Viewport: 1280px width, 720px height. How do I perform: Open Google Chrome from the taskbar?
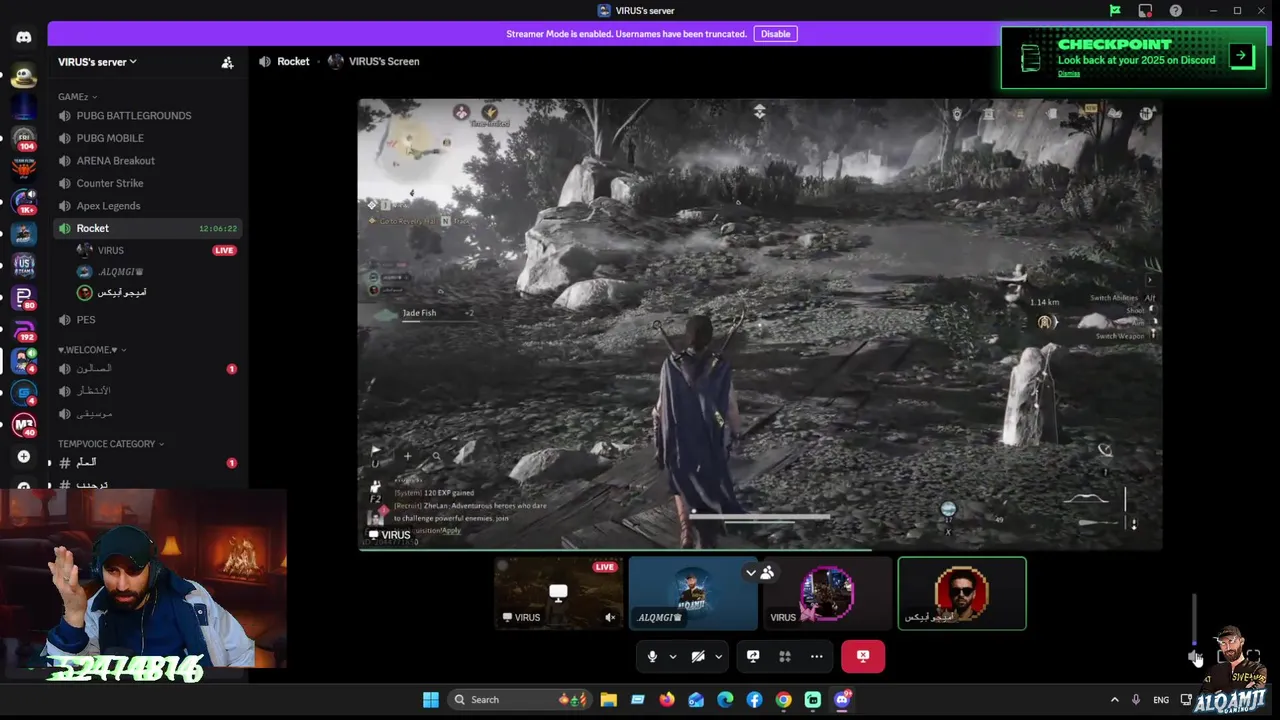point(784,700)
